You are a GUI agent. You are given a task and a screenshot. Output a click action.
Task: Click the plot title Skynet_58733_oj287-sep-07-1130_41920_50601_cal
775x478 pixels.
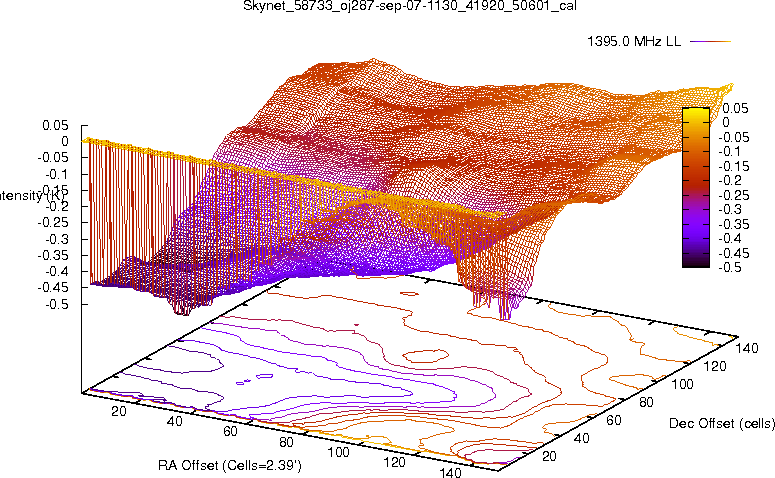[410, 6]
